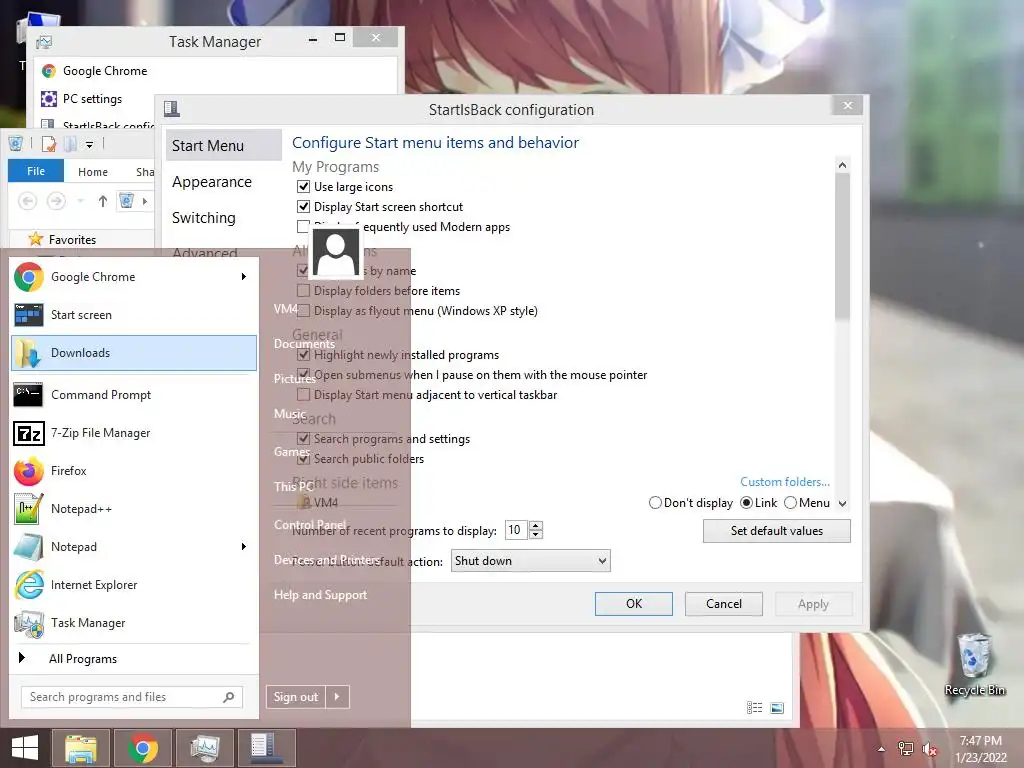
Task: Open Start screen shortcut in Start menu
Action: (134, 315)
